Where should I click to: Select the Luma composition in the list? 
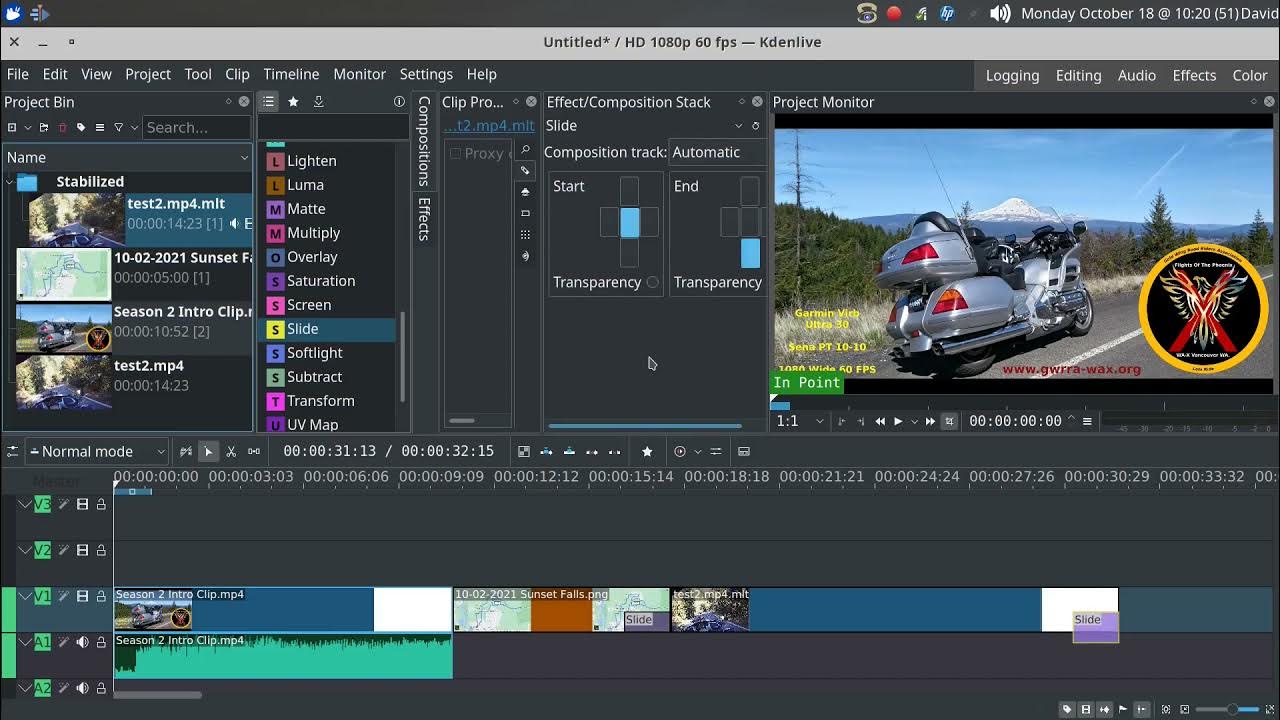pos(305,185)
